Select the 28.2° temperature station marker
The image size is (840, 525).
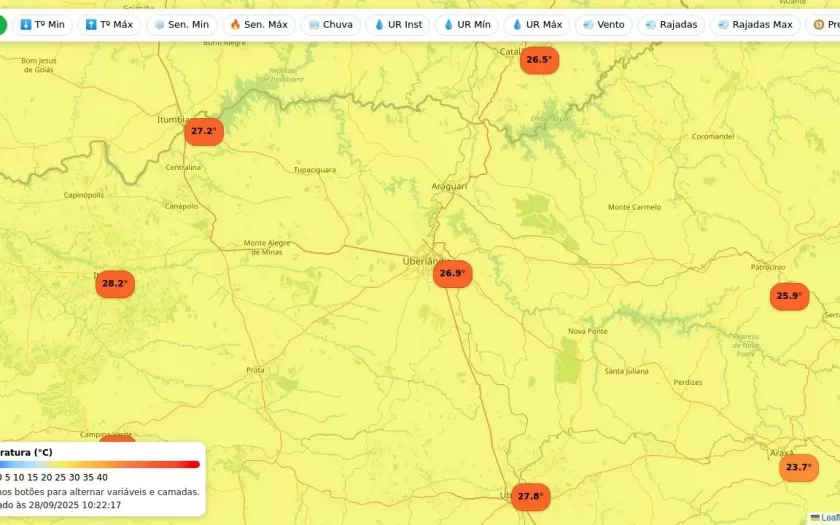[x=115, y=283]
